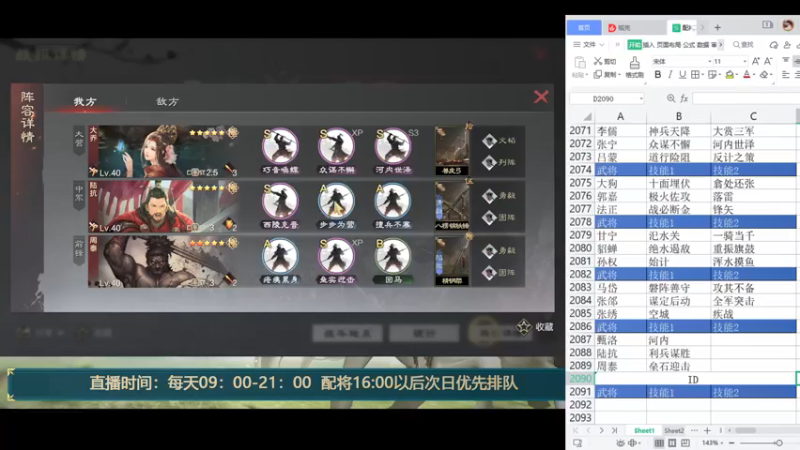Image resolution: width=800 pixels, height=450 pixels.
Task: Open 大乔's equipment card thumbnail
Action: 452,151
